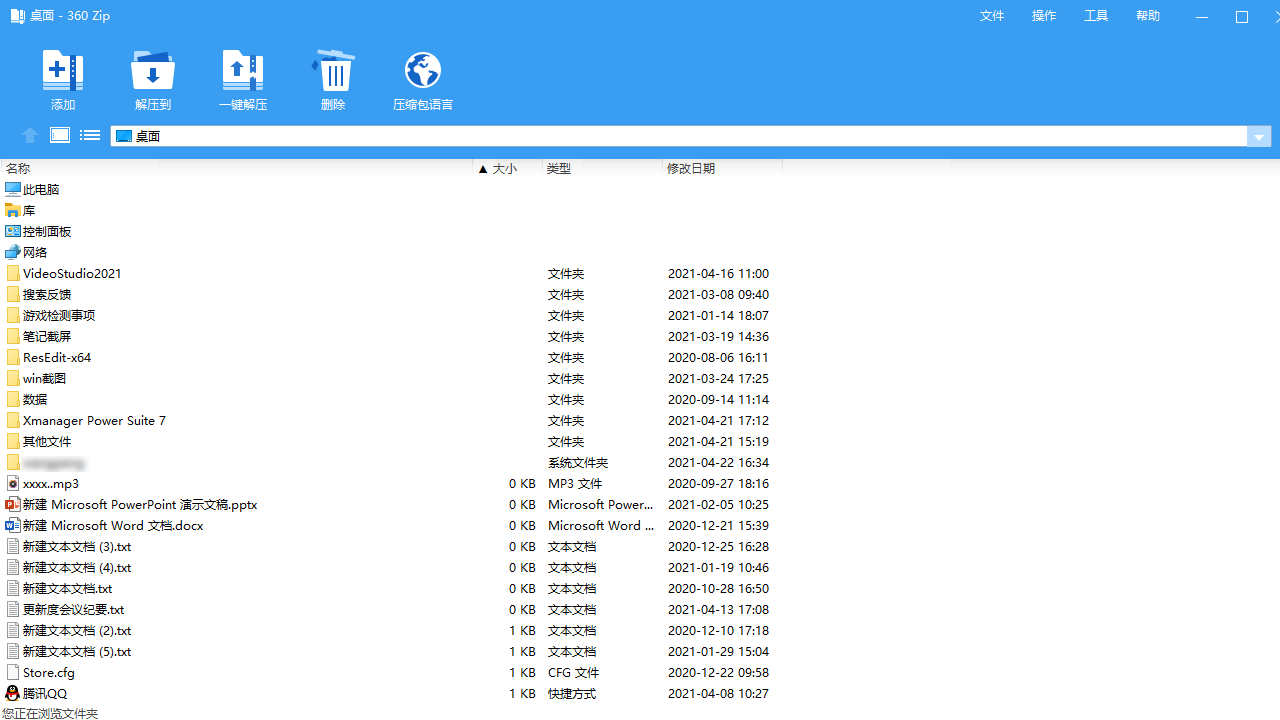Open the 工具 menu
Viewport: 1280px width, 720px height.
(1095, 15)
